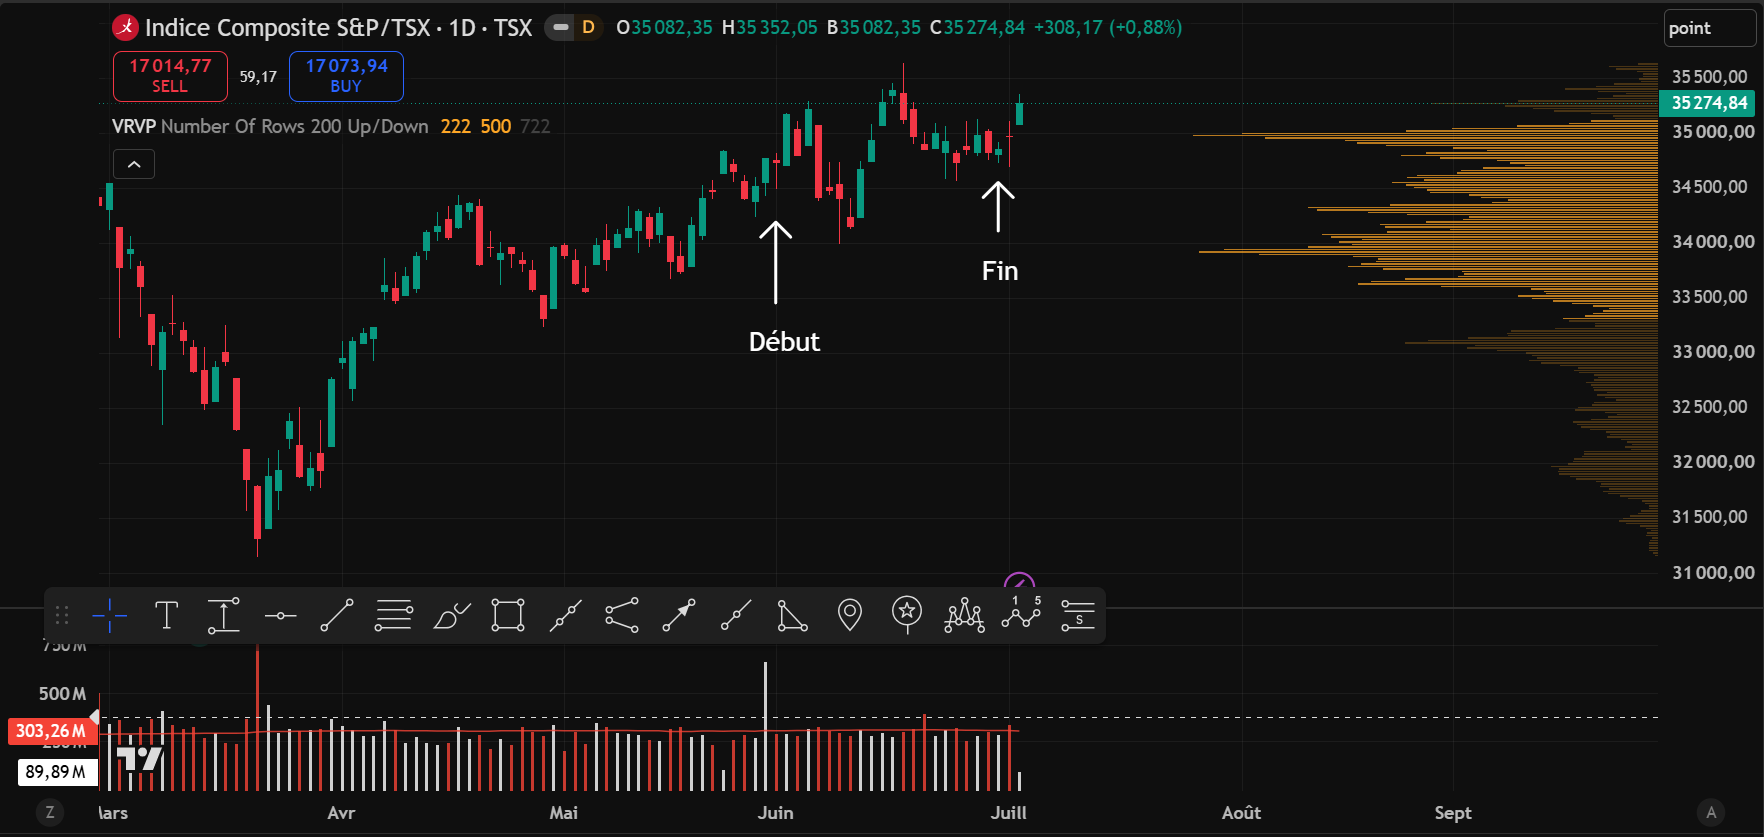This screenshot has height=837, width=1764.
Task: Click the Juill label on time axis
Action: click(x=1009, y=813)
